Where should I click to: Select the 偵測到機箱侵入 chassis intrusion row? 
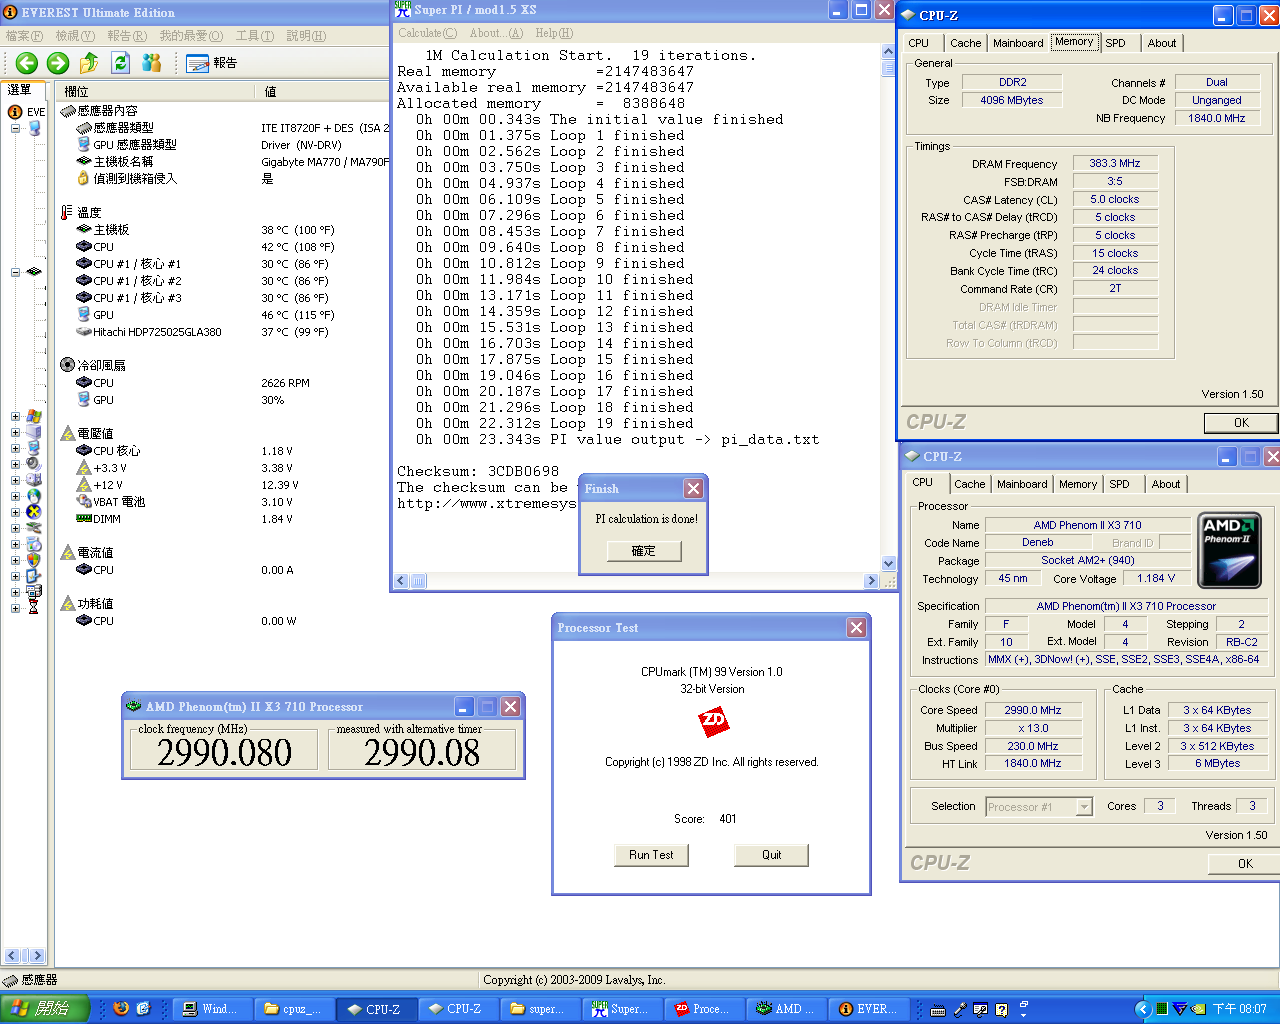(x=223, y=179)
